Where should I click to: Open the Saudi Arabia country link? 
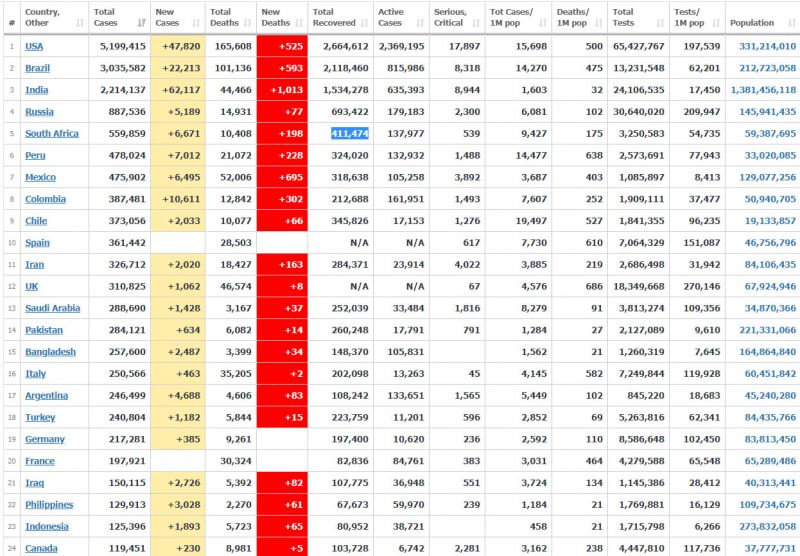[53, 308]
